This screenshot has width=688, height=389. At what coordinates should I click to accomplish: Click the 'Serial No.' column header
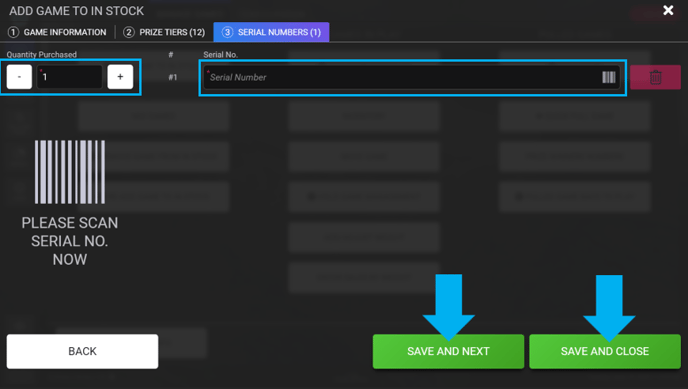[x=220, y=54]
